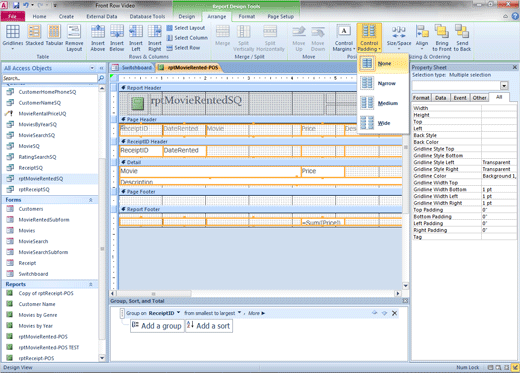Viewport: 520px width, 373px height.
Task: Collapse the Forms group
Action: 91,200
